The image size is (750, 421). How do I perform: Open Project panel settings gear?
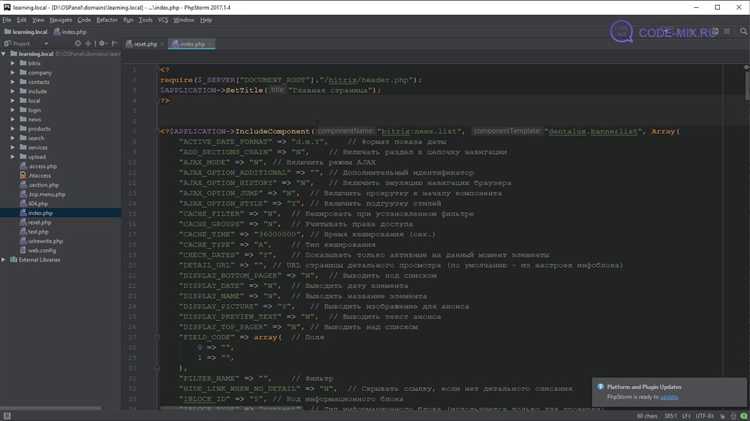click(102, 44)
